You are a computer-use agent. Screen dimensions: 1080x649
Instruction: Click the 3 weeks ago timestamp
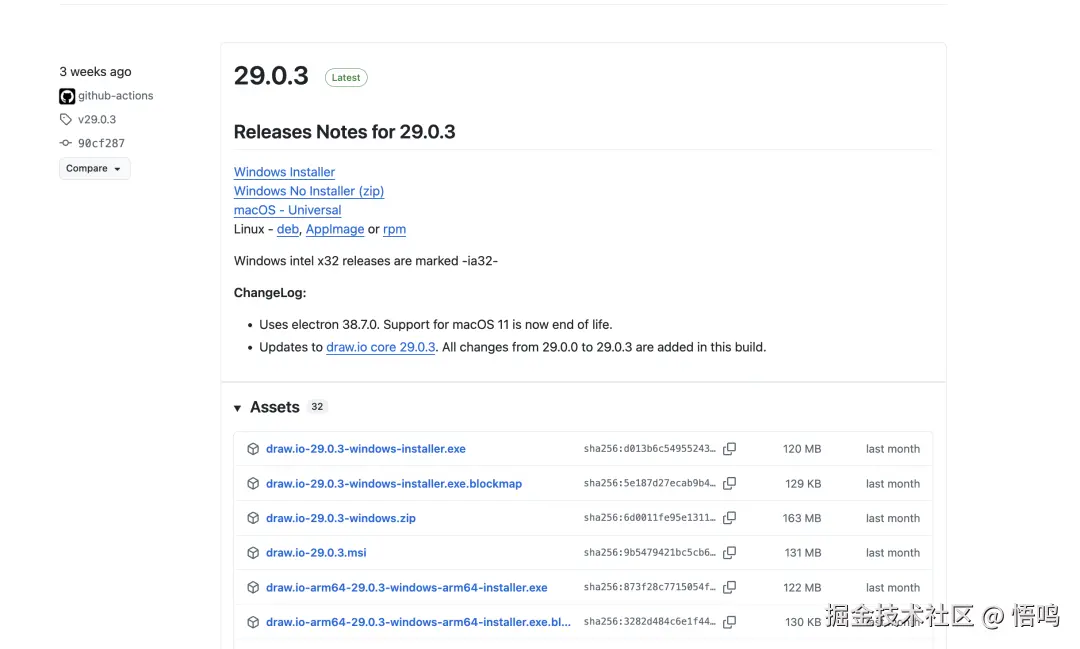95,72
